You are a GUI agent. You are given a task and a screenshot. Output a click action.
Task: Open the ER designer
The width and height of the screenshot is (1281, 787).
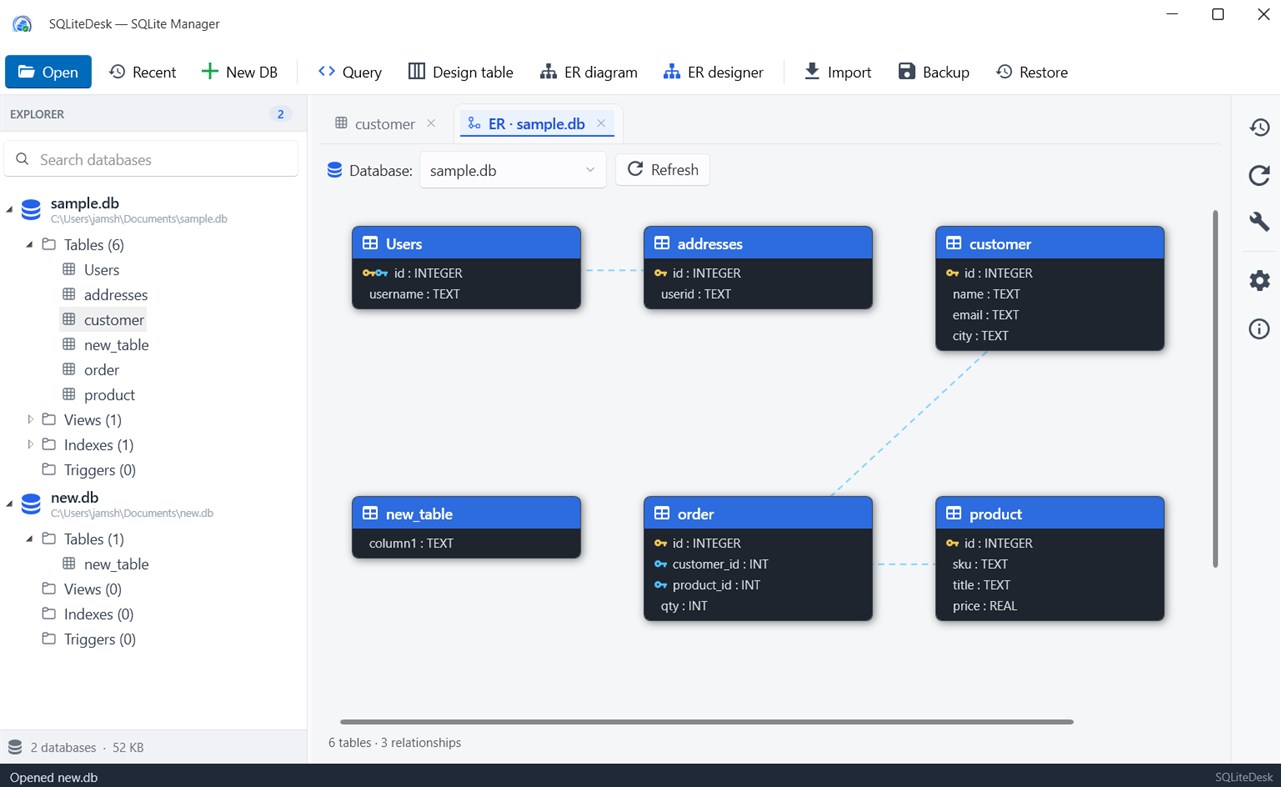(713, 72)
